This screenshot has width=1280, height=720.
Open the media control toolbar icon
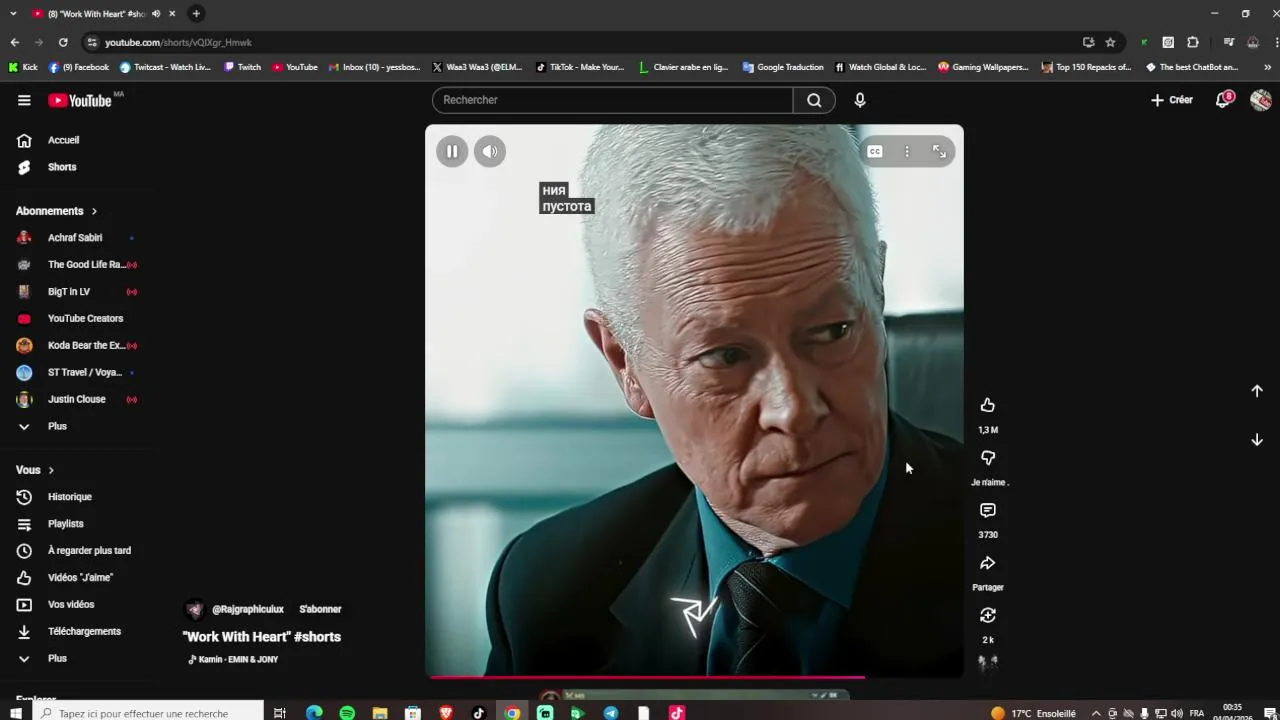tap(1229, 42)
